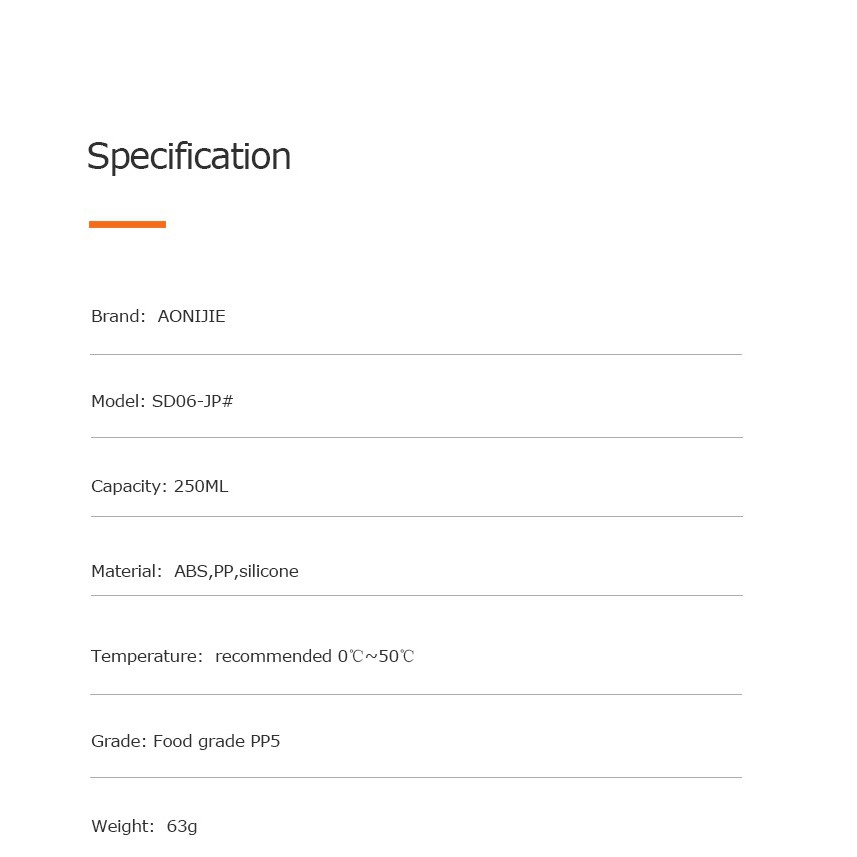Click the Weight label

coord(123,826)
